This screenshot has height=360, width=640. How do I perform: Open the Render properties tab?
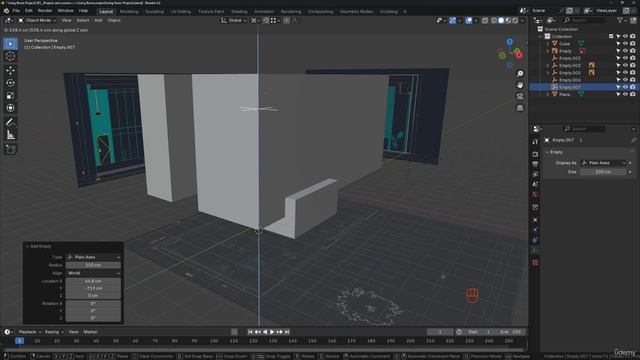click(535, 154)
